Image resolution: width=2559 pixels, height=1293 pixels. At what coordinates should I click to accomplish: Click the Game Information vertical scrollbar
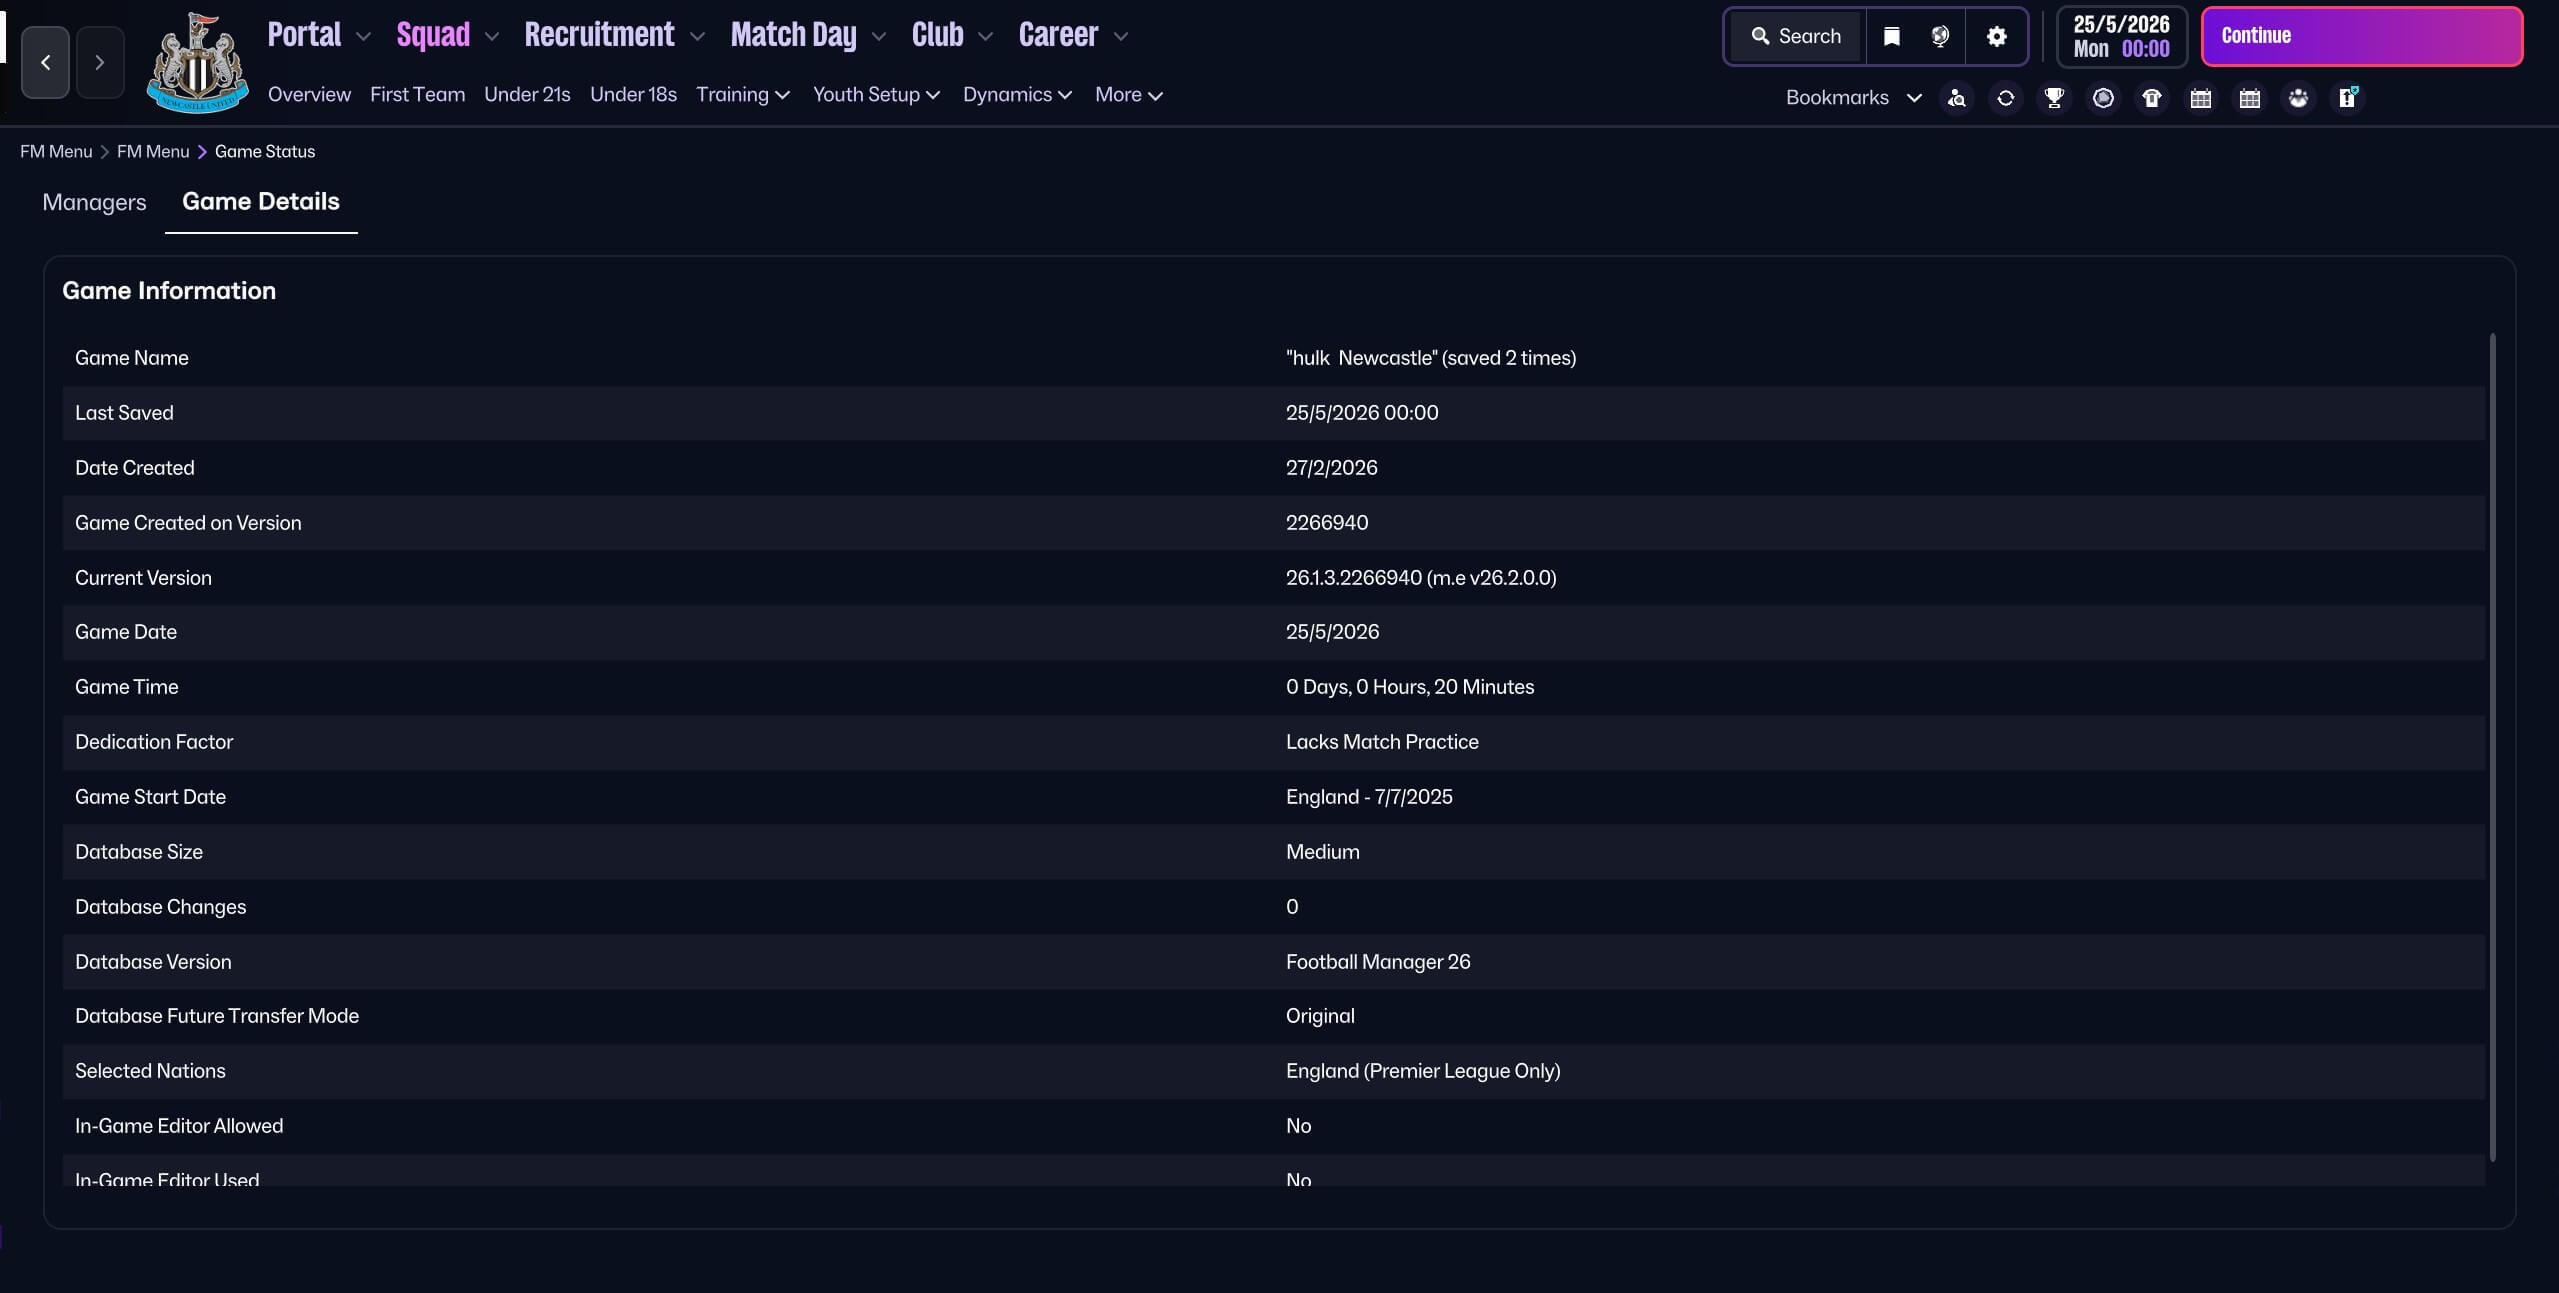pos(2492,747)
